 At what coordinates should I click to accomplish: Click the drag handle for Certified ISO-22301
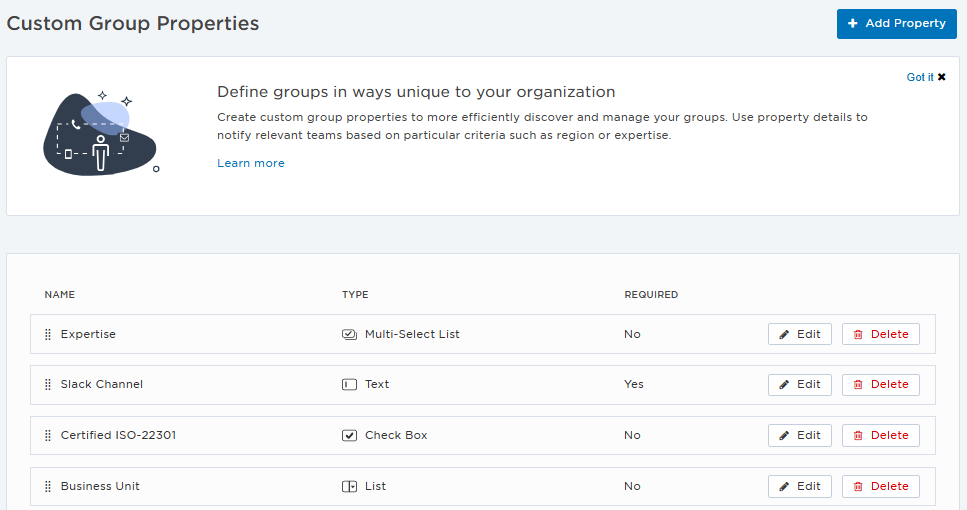(x=48, y=436)
